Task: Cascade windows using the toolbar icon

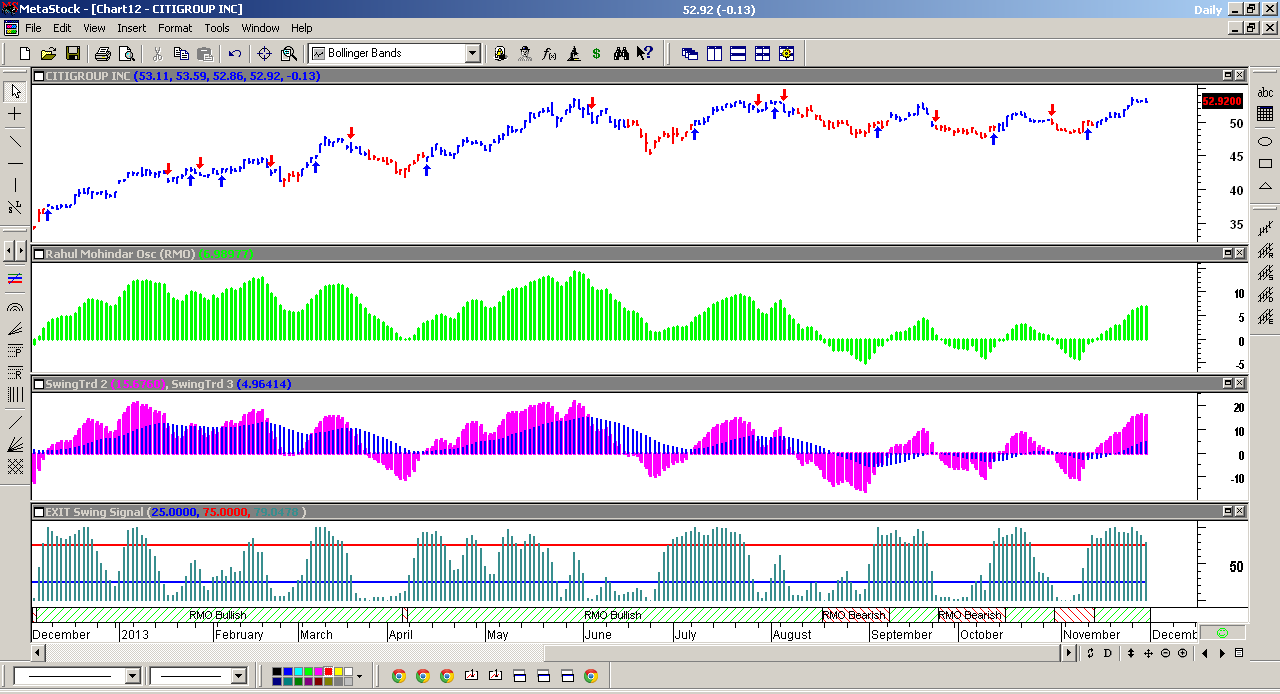Action: [x=690, y=53]
